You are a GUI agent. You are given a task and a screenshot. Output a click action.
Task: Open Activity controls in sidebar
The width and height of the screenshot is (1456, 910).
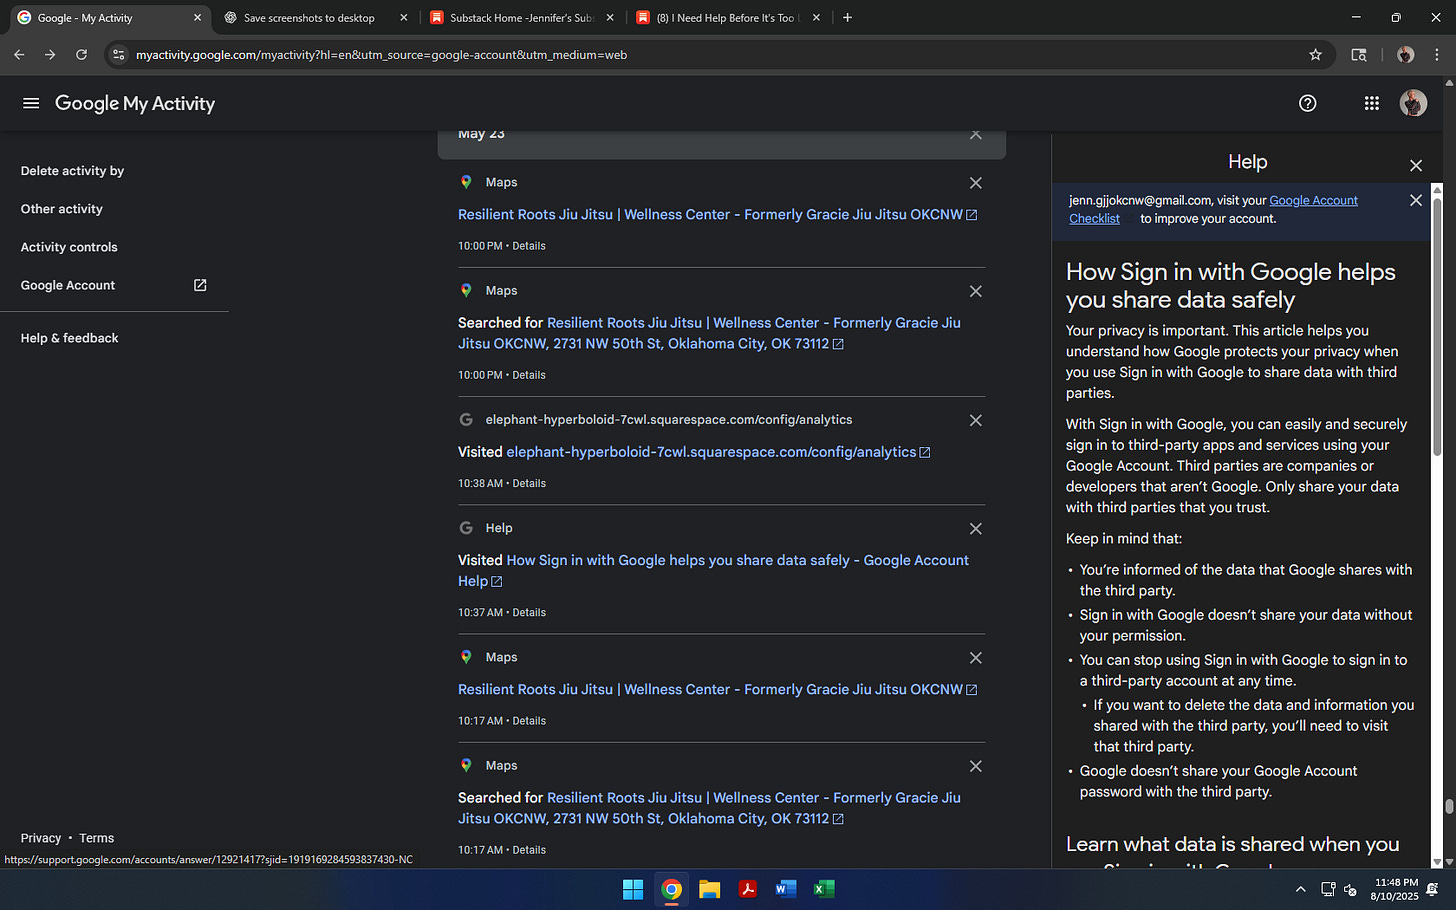(x=69, y=247)
